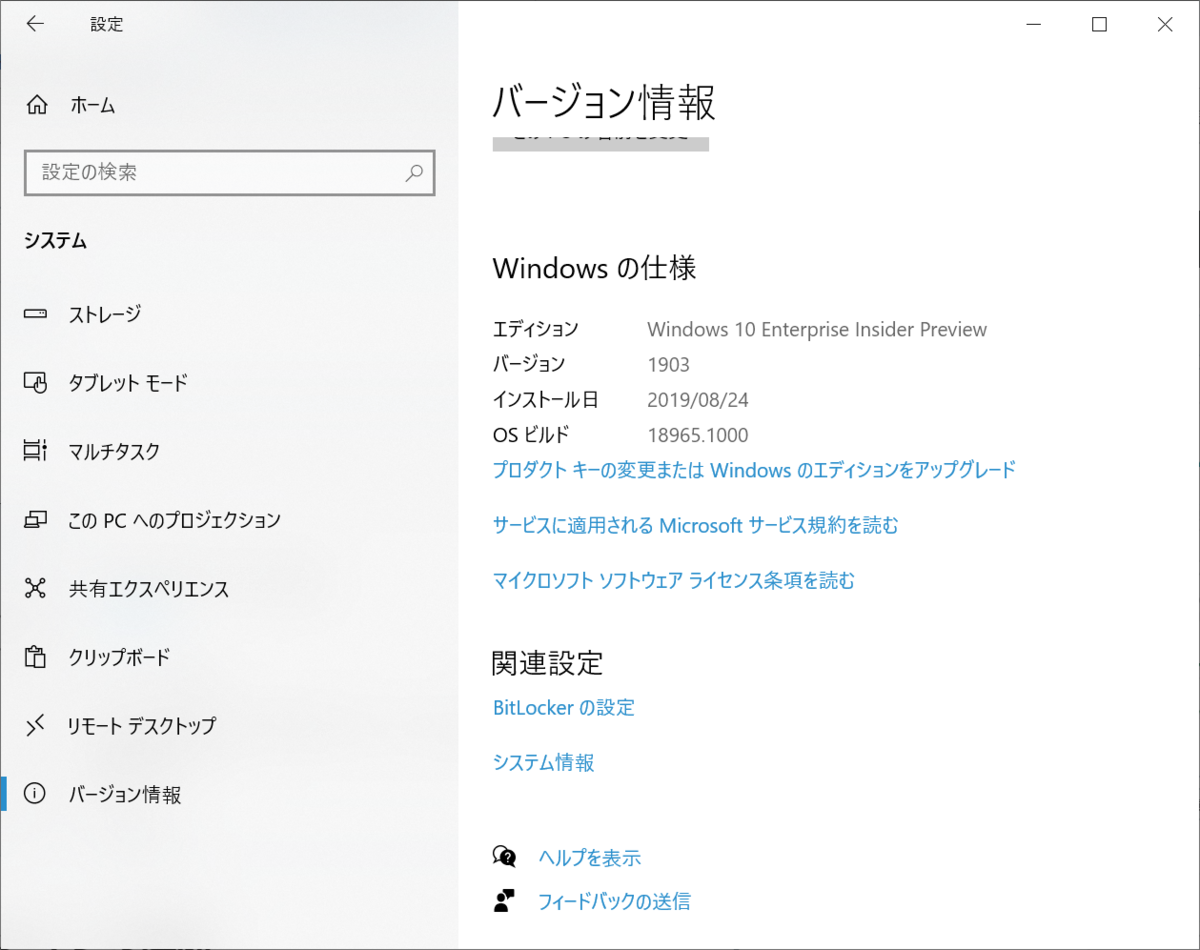This screenshot has height=950, width=1200.
Task: Click the tablet mode (タブレット モード) icon
Action: (x=36, y=383)
